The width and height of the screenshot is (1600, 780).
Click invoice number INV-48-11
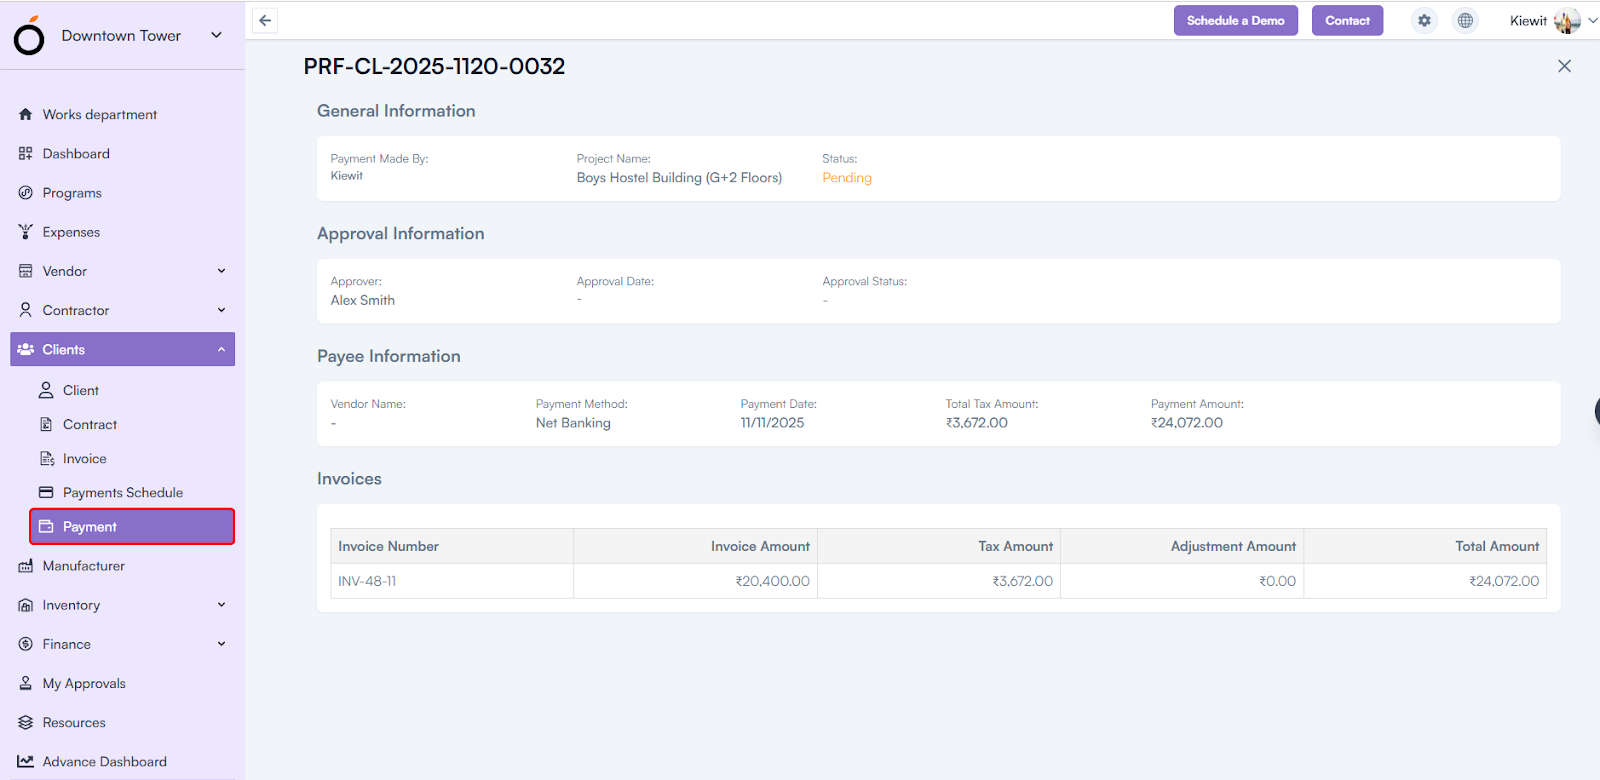[367, 581]
